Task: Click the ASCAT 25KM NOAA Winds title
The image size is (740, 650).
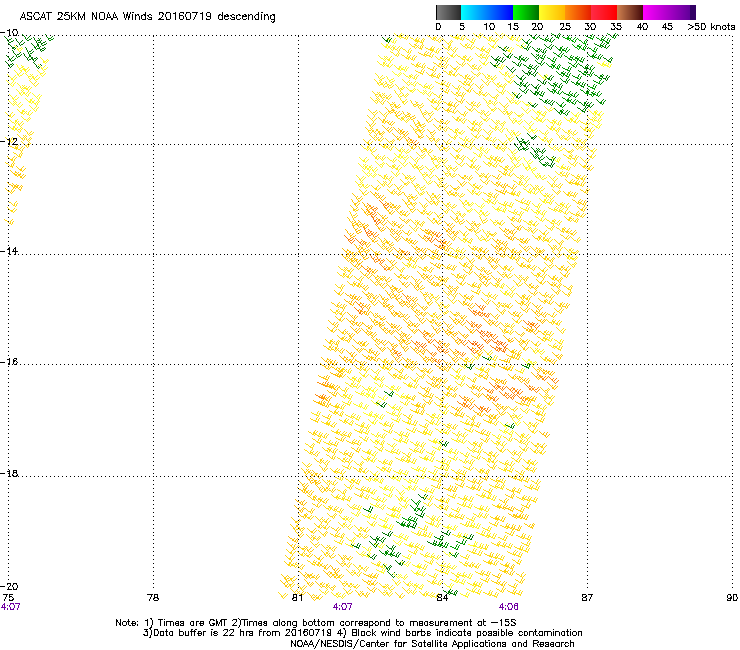Action: (147, 17)
